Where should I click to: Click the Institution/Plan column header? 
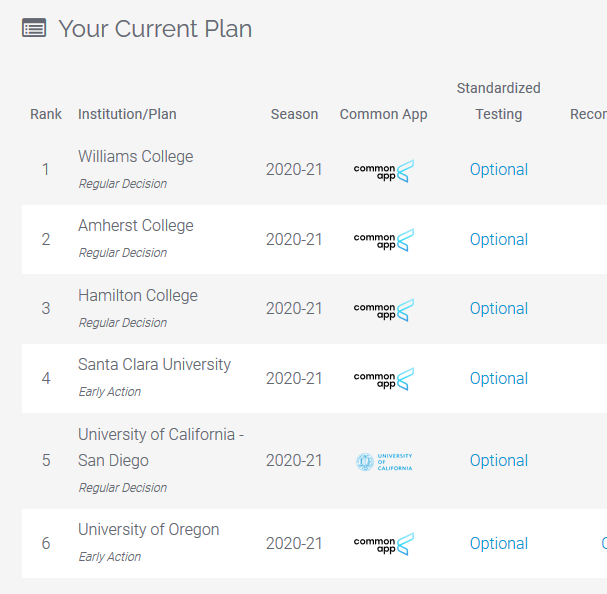point(127,114)
